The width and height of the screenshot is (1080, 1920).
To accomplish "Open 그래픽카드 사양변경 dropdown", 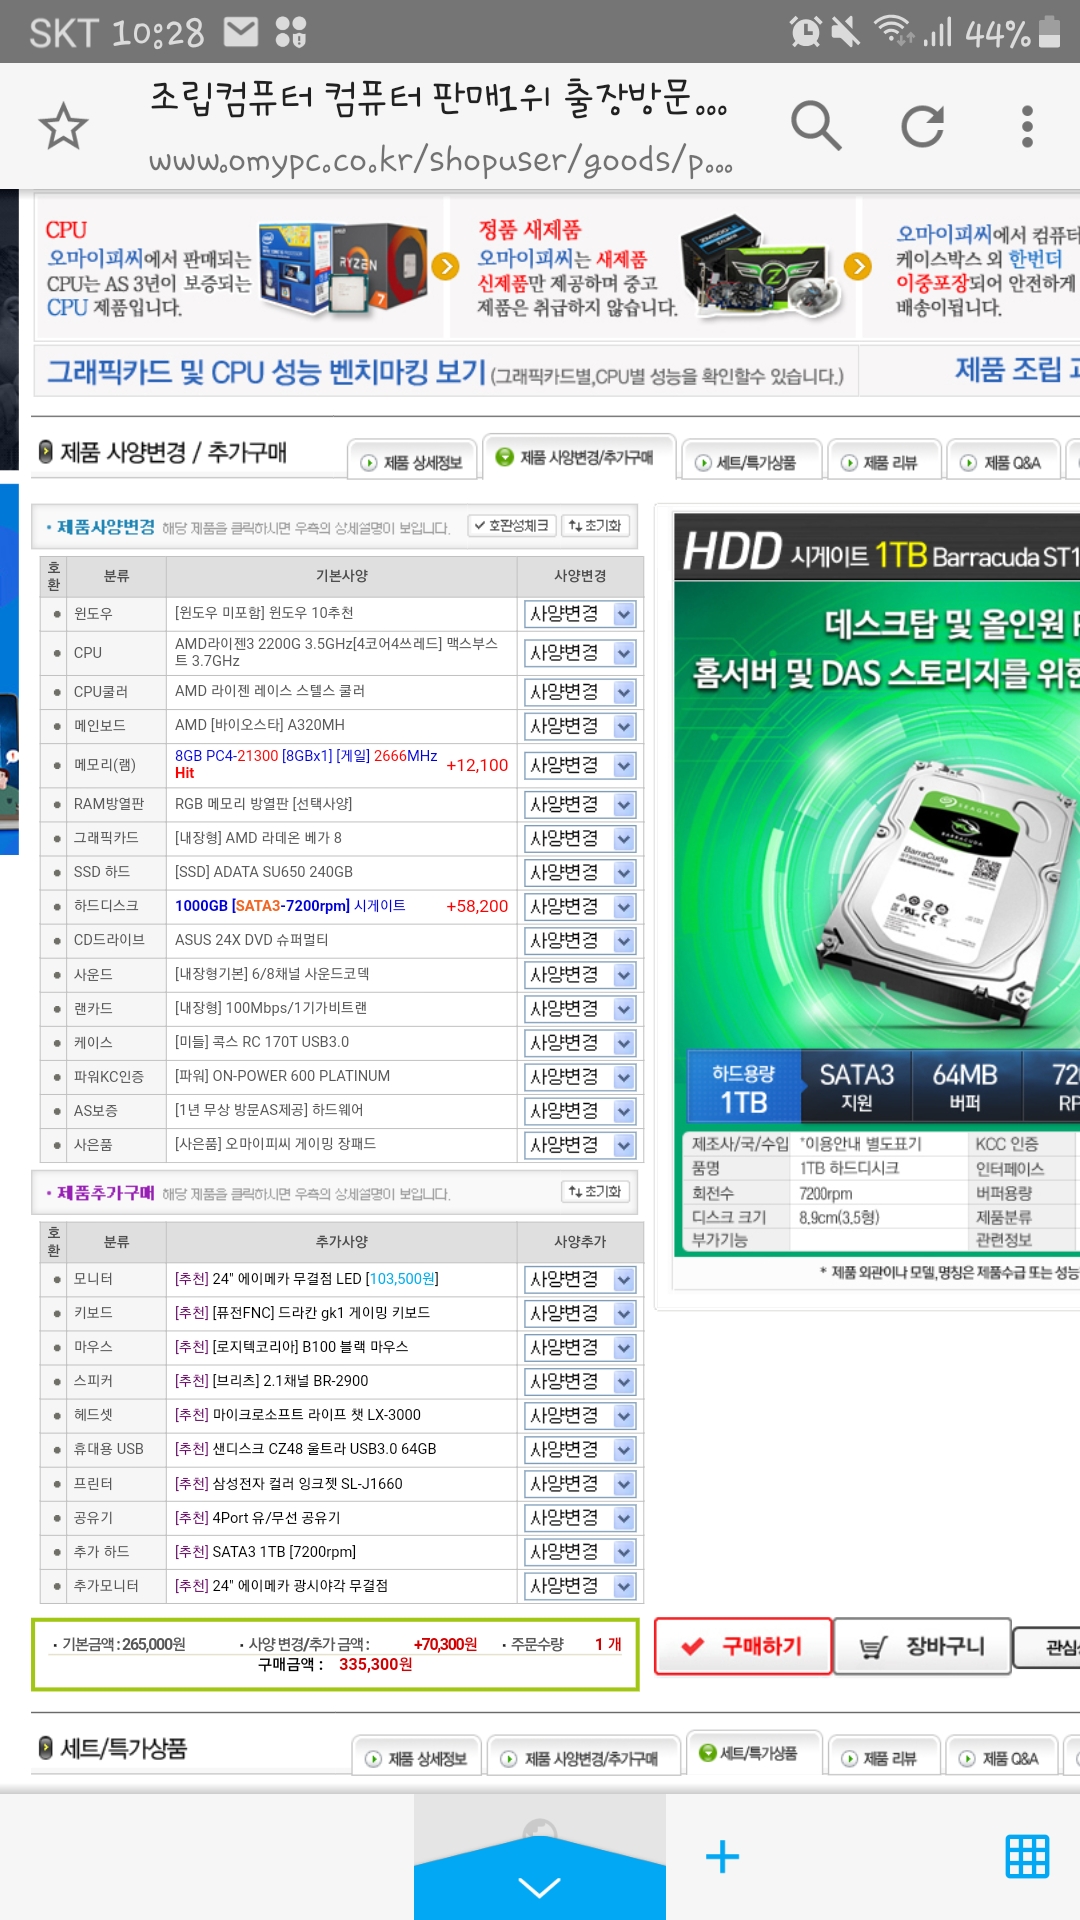I will pyautogui.click(x=581, y=839).
